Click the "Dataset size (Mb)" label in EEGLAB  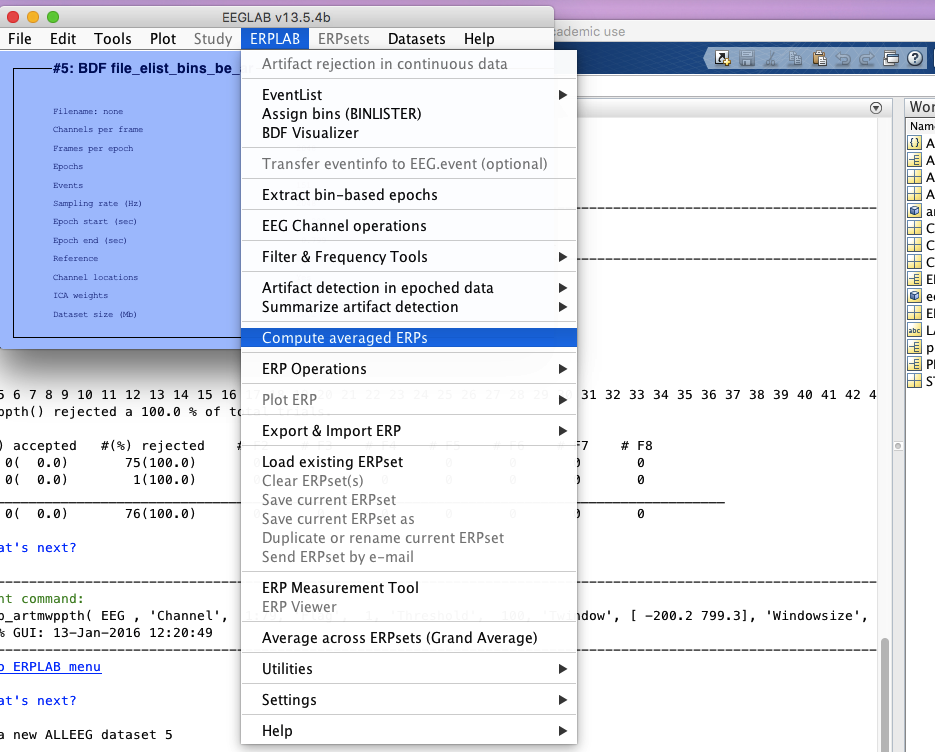[95, 314]
